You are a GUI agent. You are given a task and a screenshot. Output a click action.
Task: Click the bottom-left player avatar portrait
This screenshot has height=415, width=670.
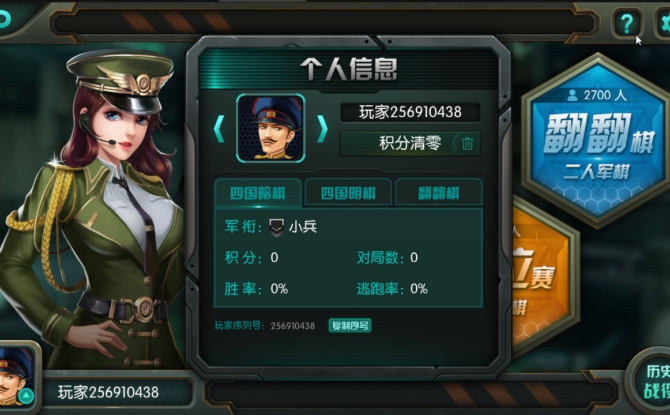16,376
